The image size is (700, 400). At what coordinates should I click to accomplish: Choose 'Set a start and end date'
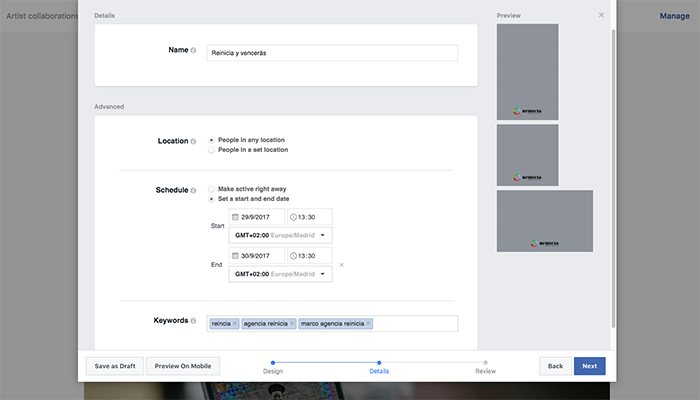tap(212, 199)
